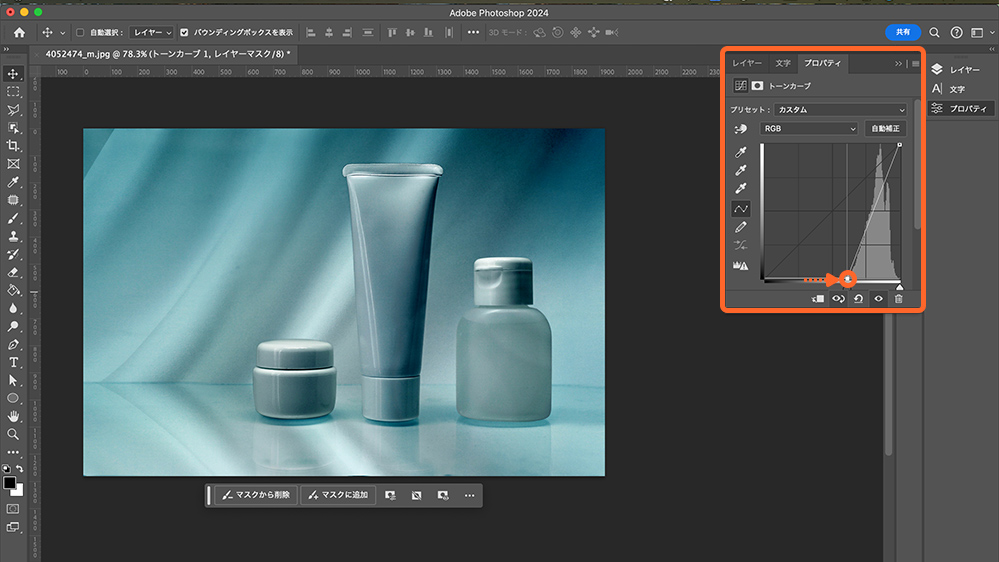The width and height of the screenshot is (999, 562).
Task: Open the プリセット カスタム dropdown
Action: pyautogui.click(x=840, y=109)
